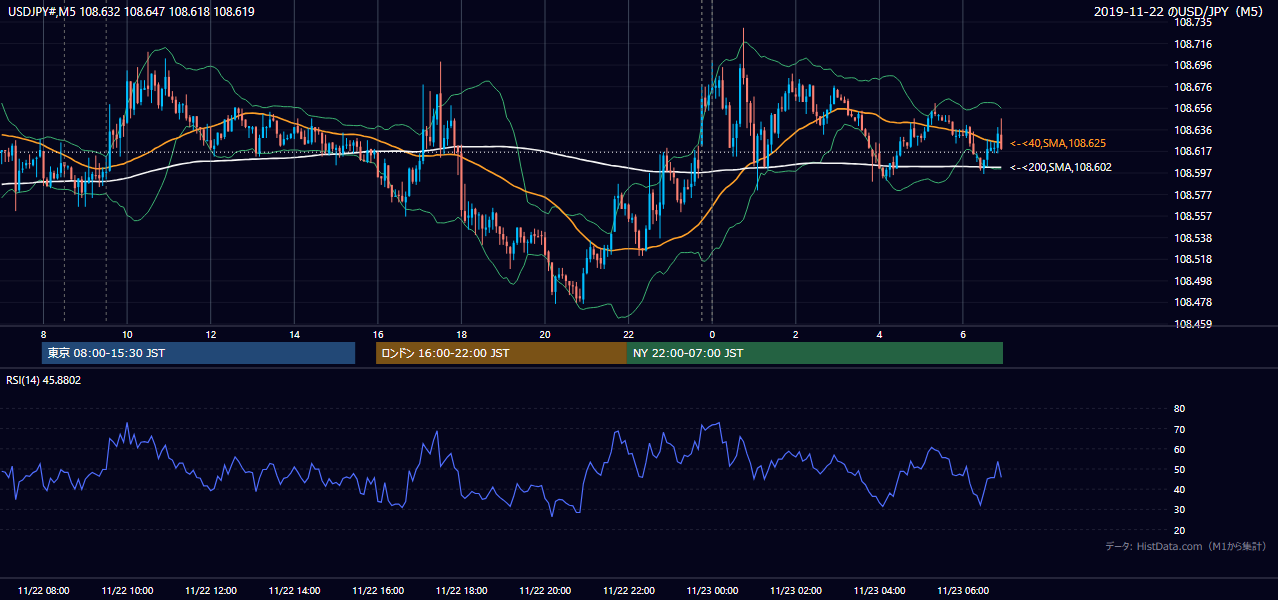Click price axis label 108.518
This screenshot has height=600, width=1278.
(1192, 259)
